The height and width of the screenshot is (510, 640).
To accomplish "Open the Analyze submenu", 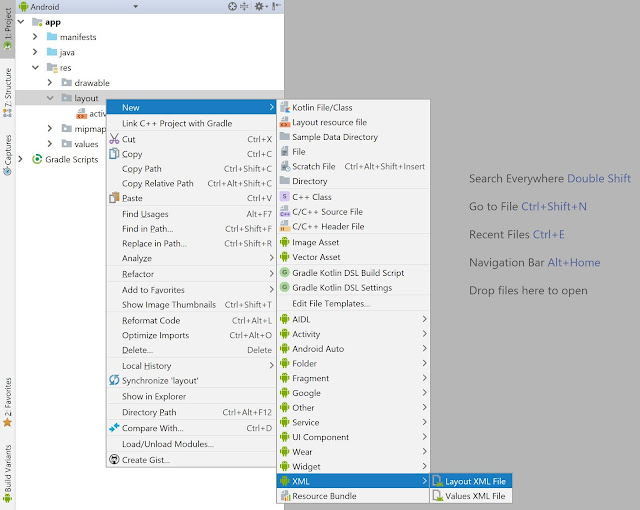I will (191, 258).
